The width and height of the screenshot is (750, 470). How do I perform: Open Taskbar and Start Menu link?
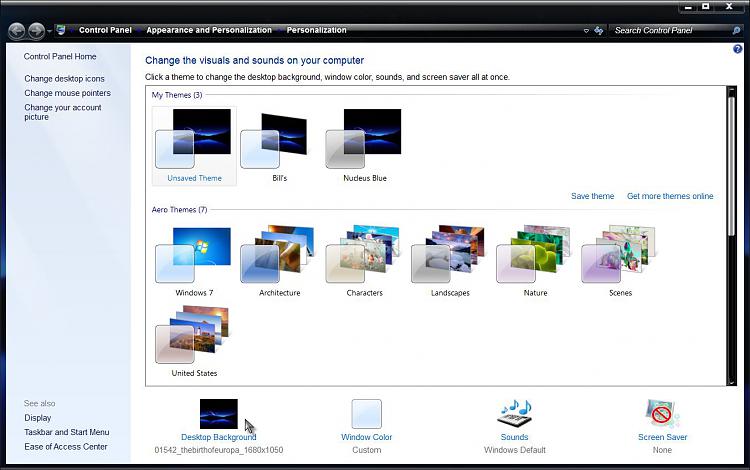(66, 432)
